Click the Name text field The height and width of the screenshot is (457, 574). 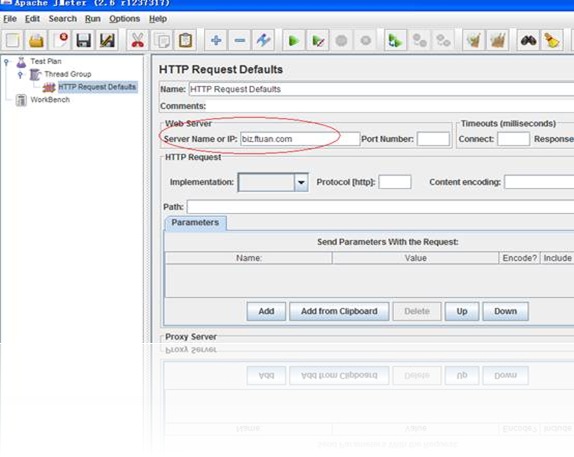pos(381,89)
